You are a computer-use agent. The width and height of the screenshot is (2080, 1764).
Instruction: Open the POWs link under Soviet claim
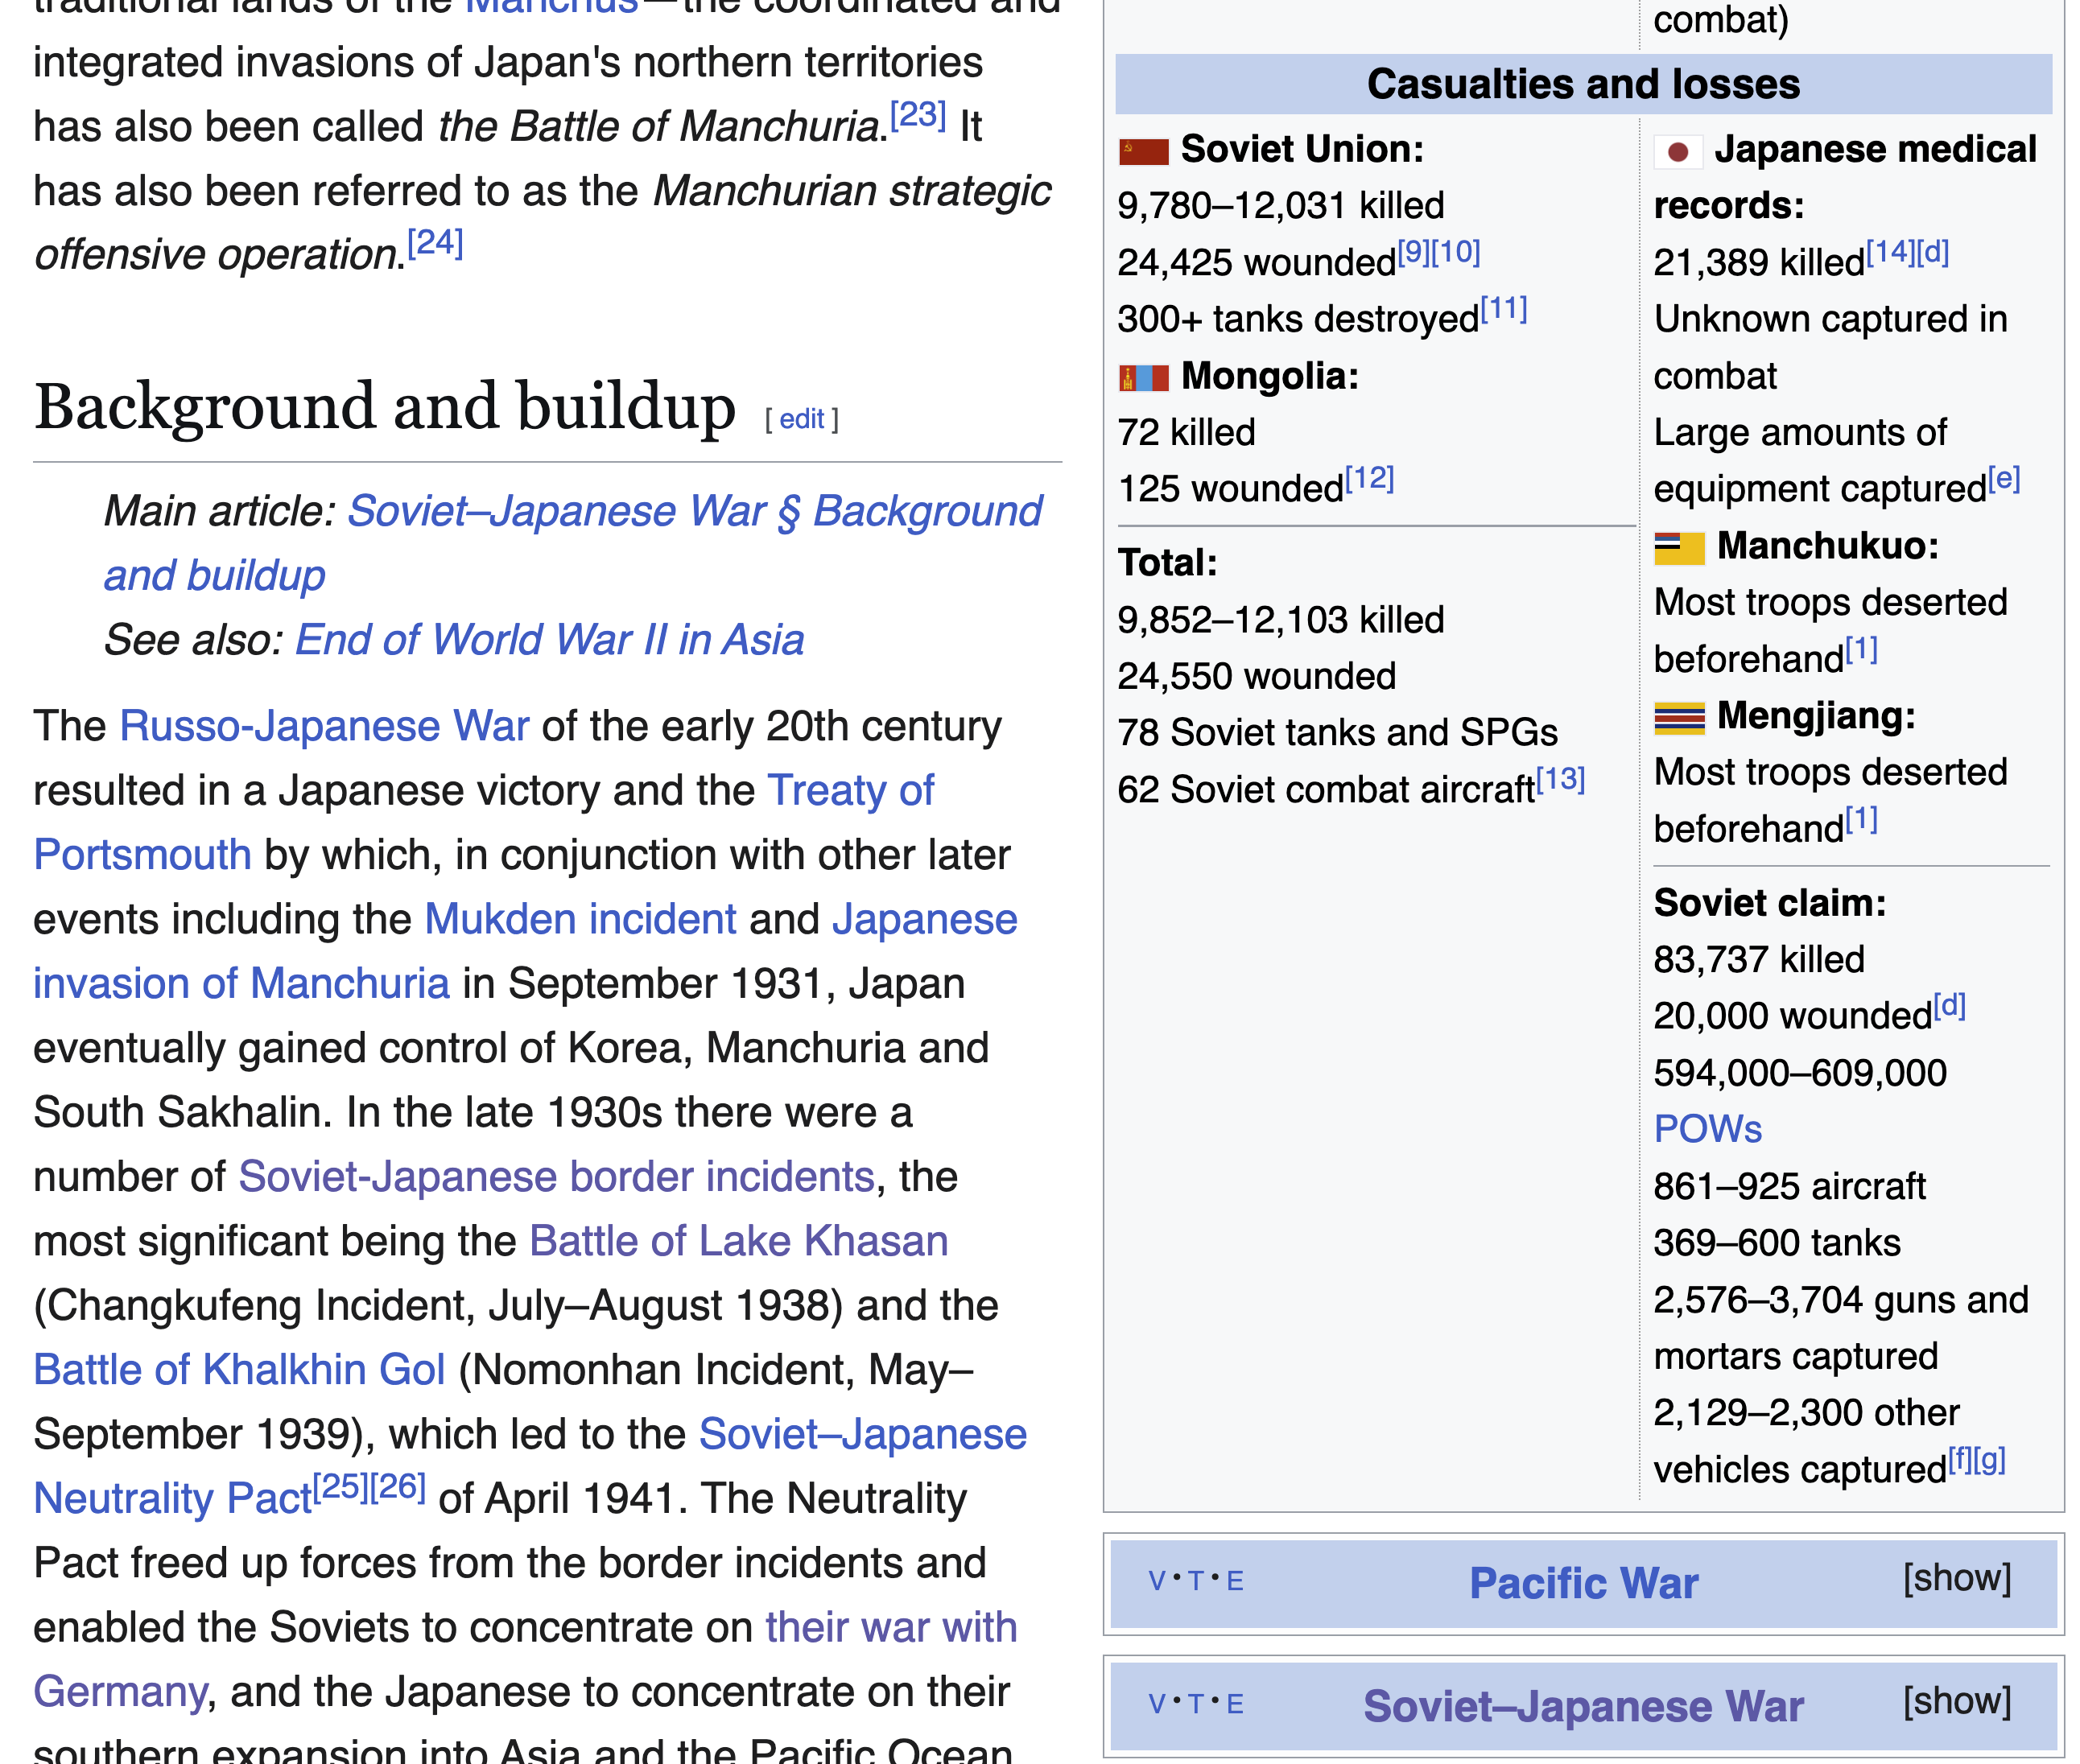point(1707,1130)
